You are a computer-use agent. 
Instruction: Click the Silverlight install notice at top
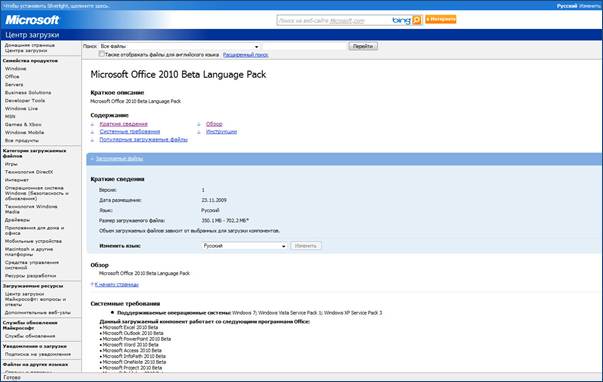click(56, 6)
